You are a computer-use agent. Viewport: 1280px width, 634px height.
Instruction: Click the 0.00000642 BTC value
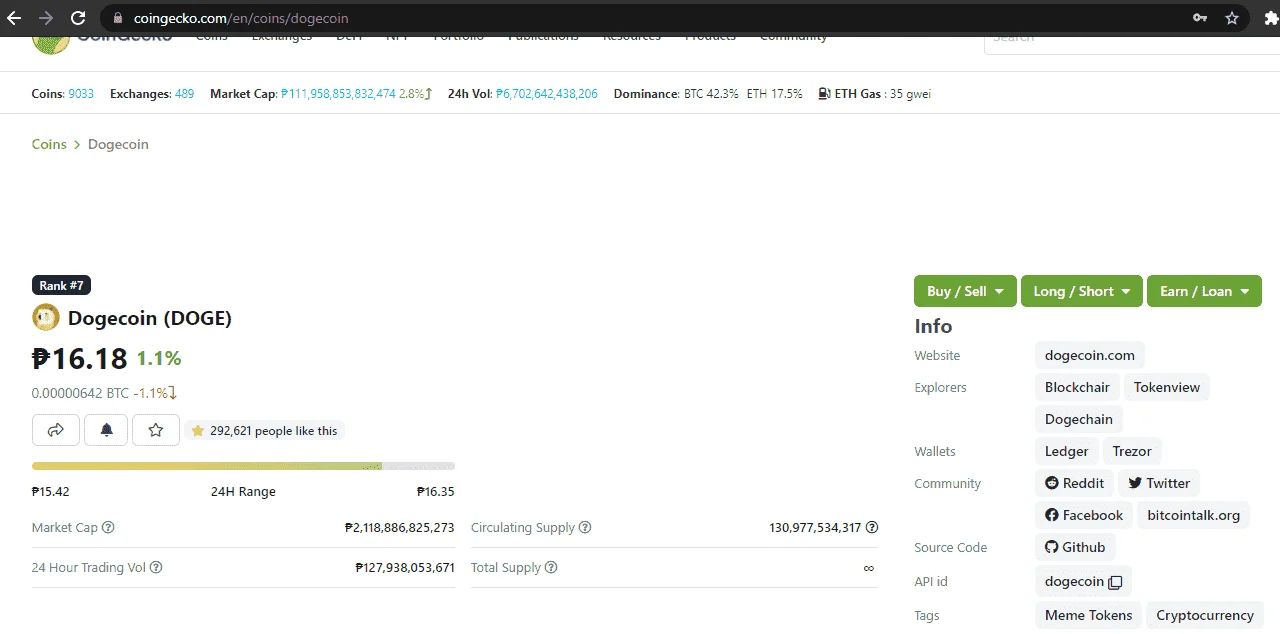click(x=80, y=393)
